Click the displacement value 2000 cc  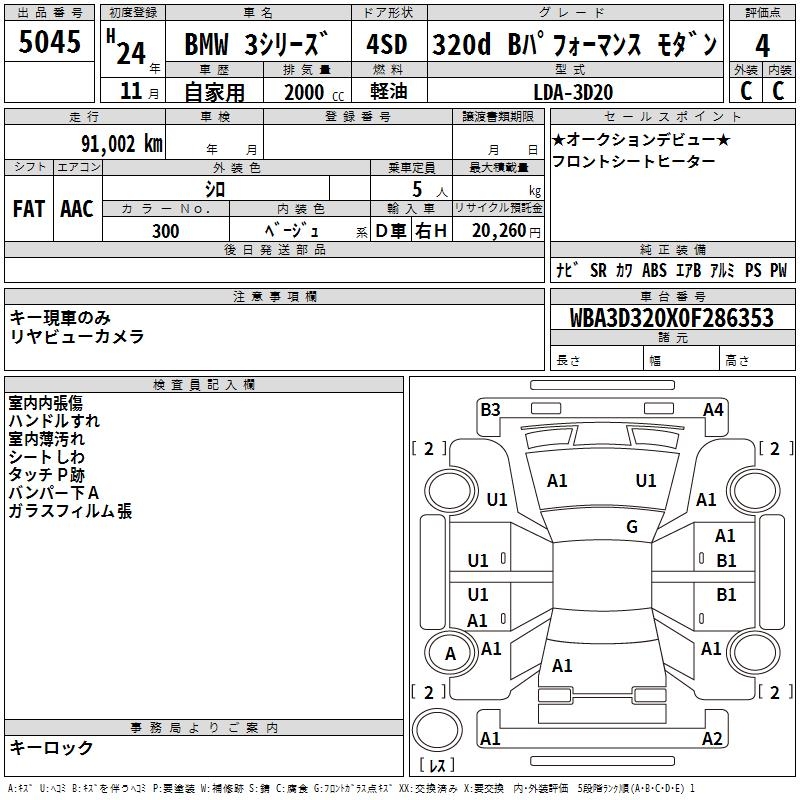[x=314, y=92]
